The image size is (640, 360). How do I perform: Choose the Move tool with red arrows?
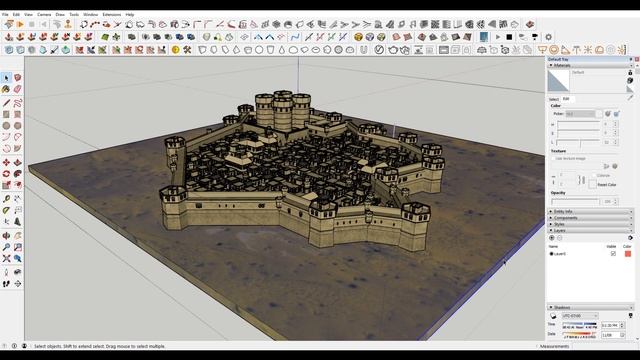click(6, 162)
